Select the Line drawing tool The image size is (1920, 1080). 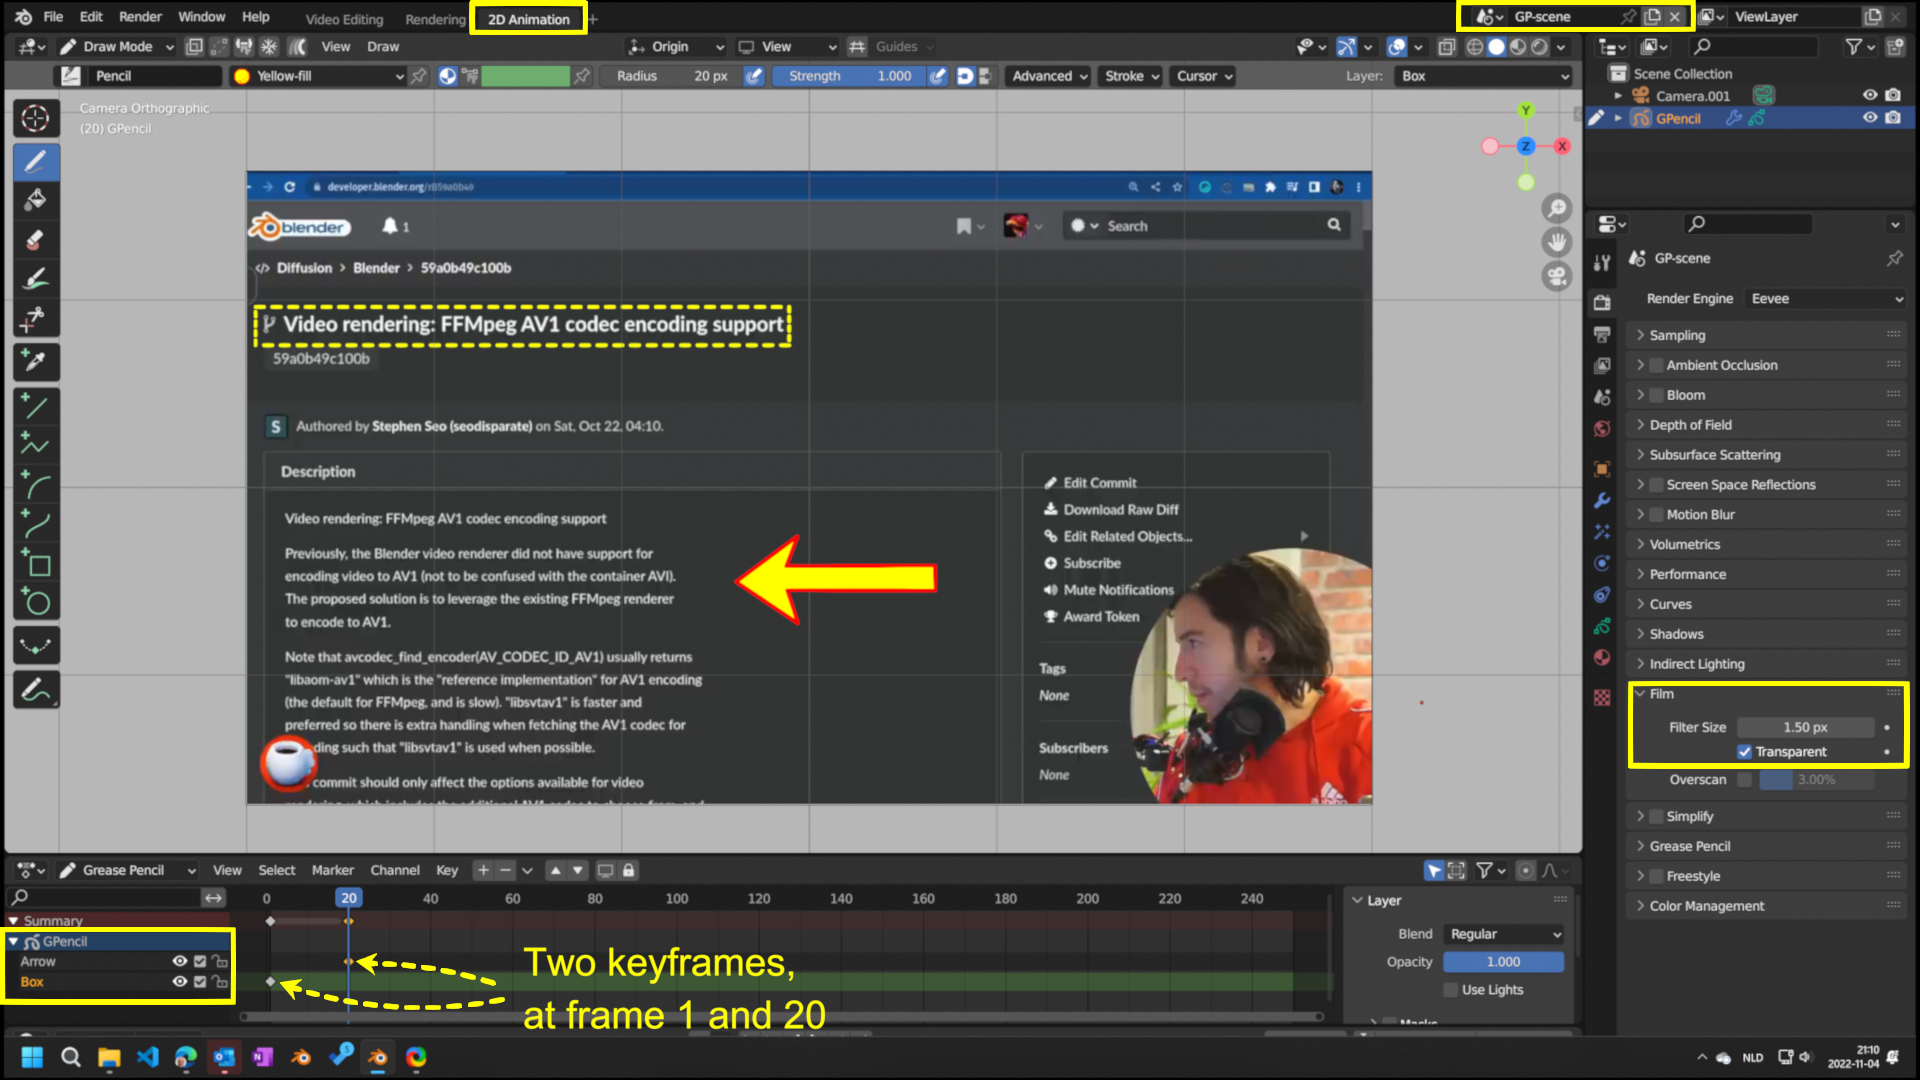point(36,406)
